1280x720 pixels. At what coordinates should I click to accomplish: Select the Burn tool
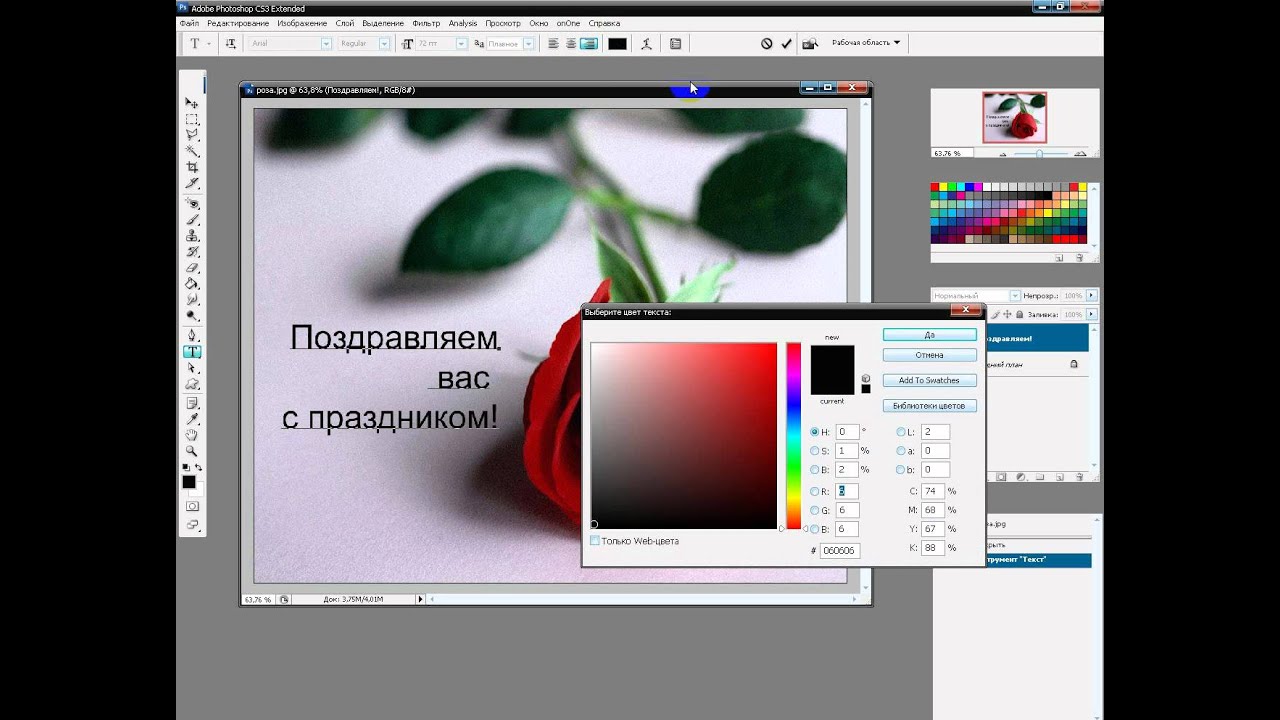pyautogui.click(x=191, y=316)
